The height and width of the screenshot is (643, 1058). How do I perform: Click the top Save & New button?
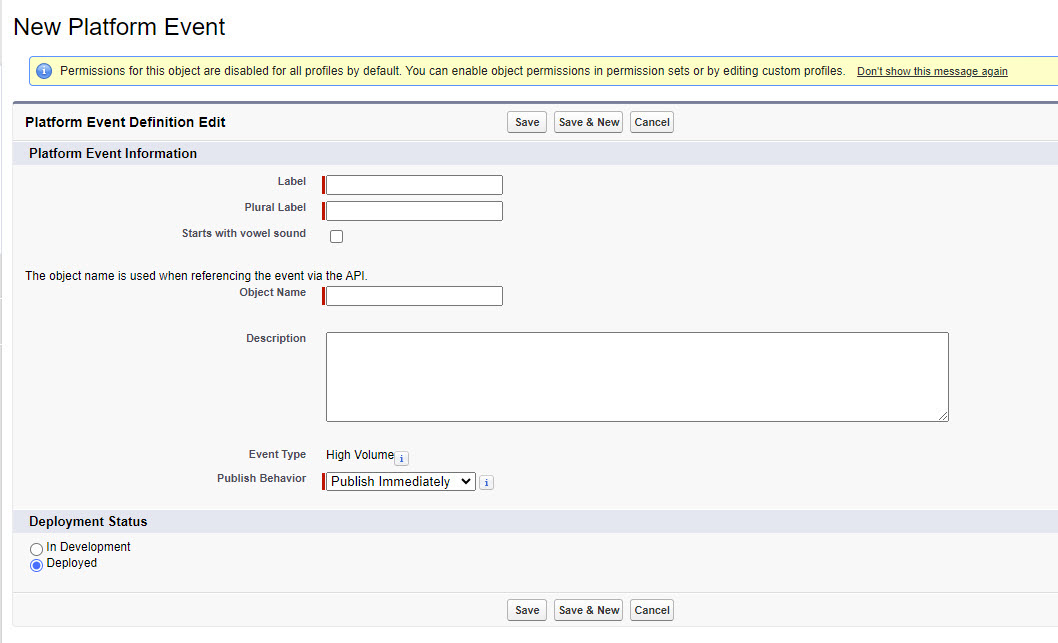coord(588,122)
